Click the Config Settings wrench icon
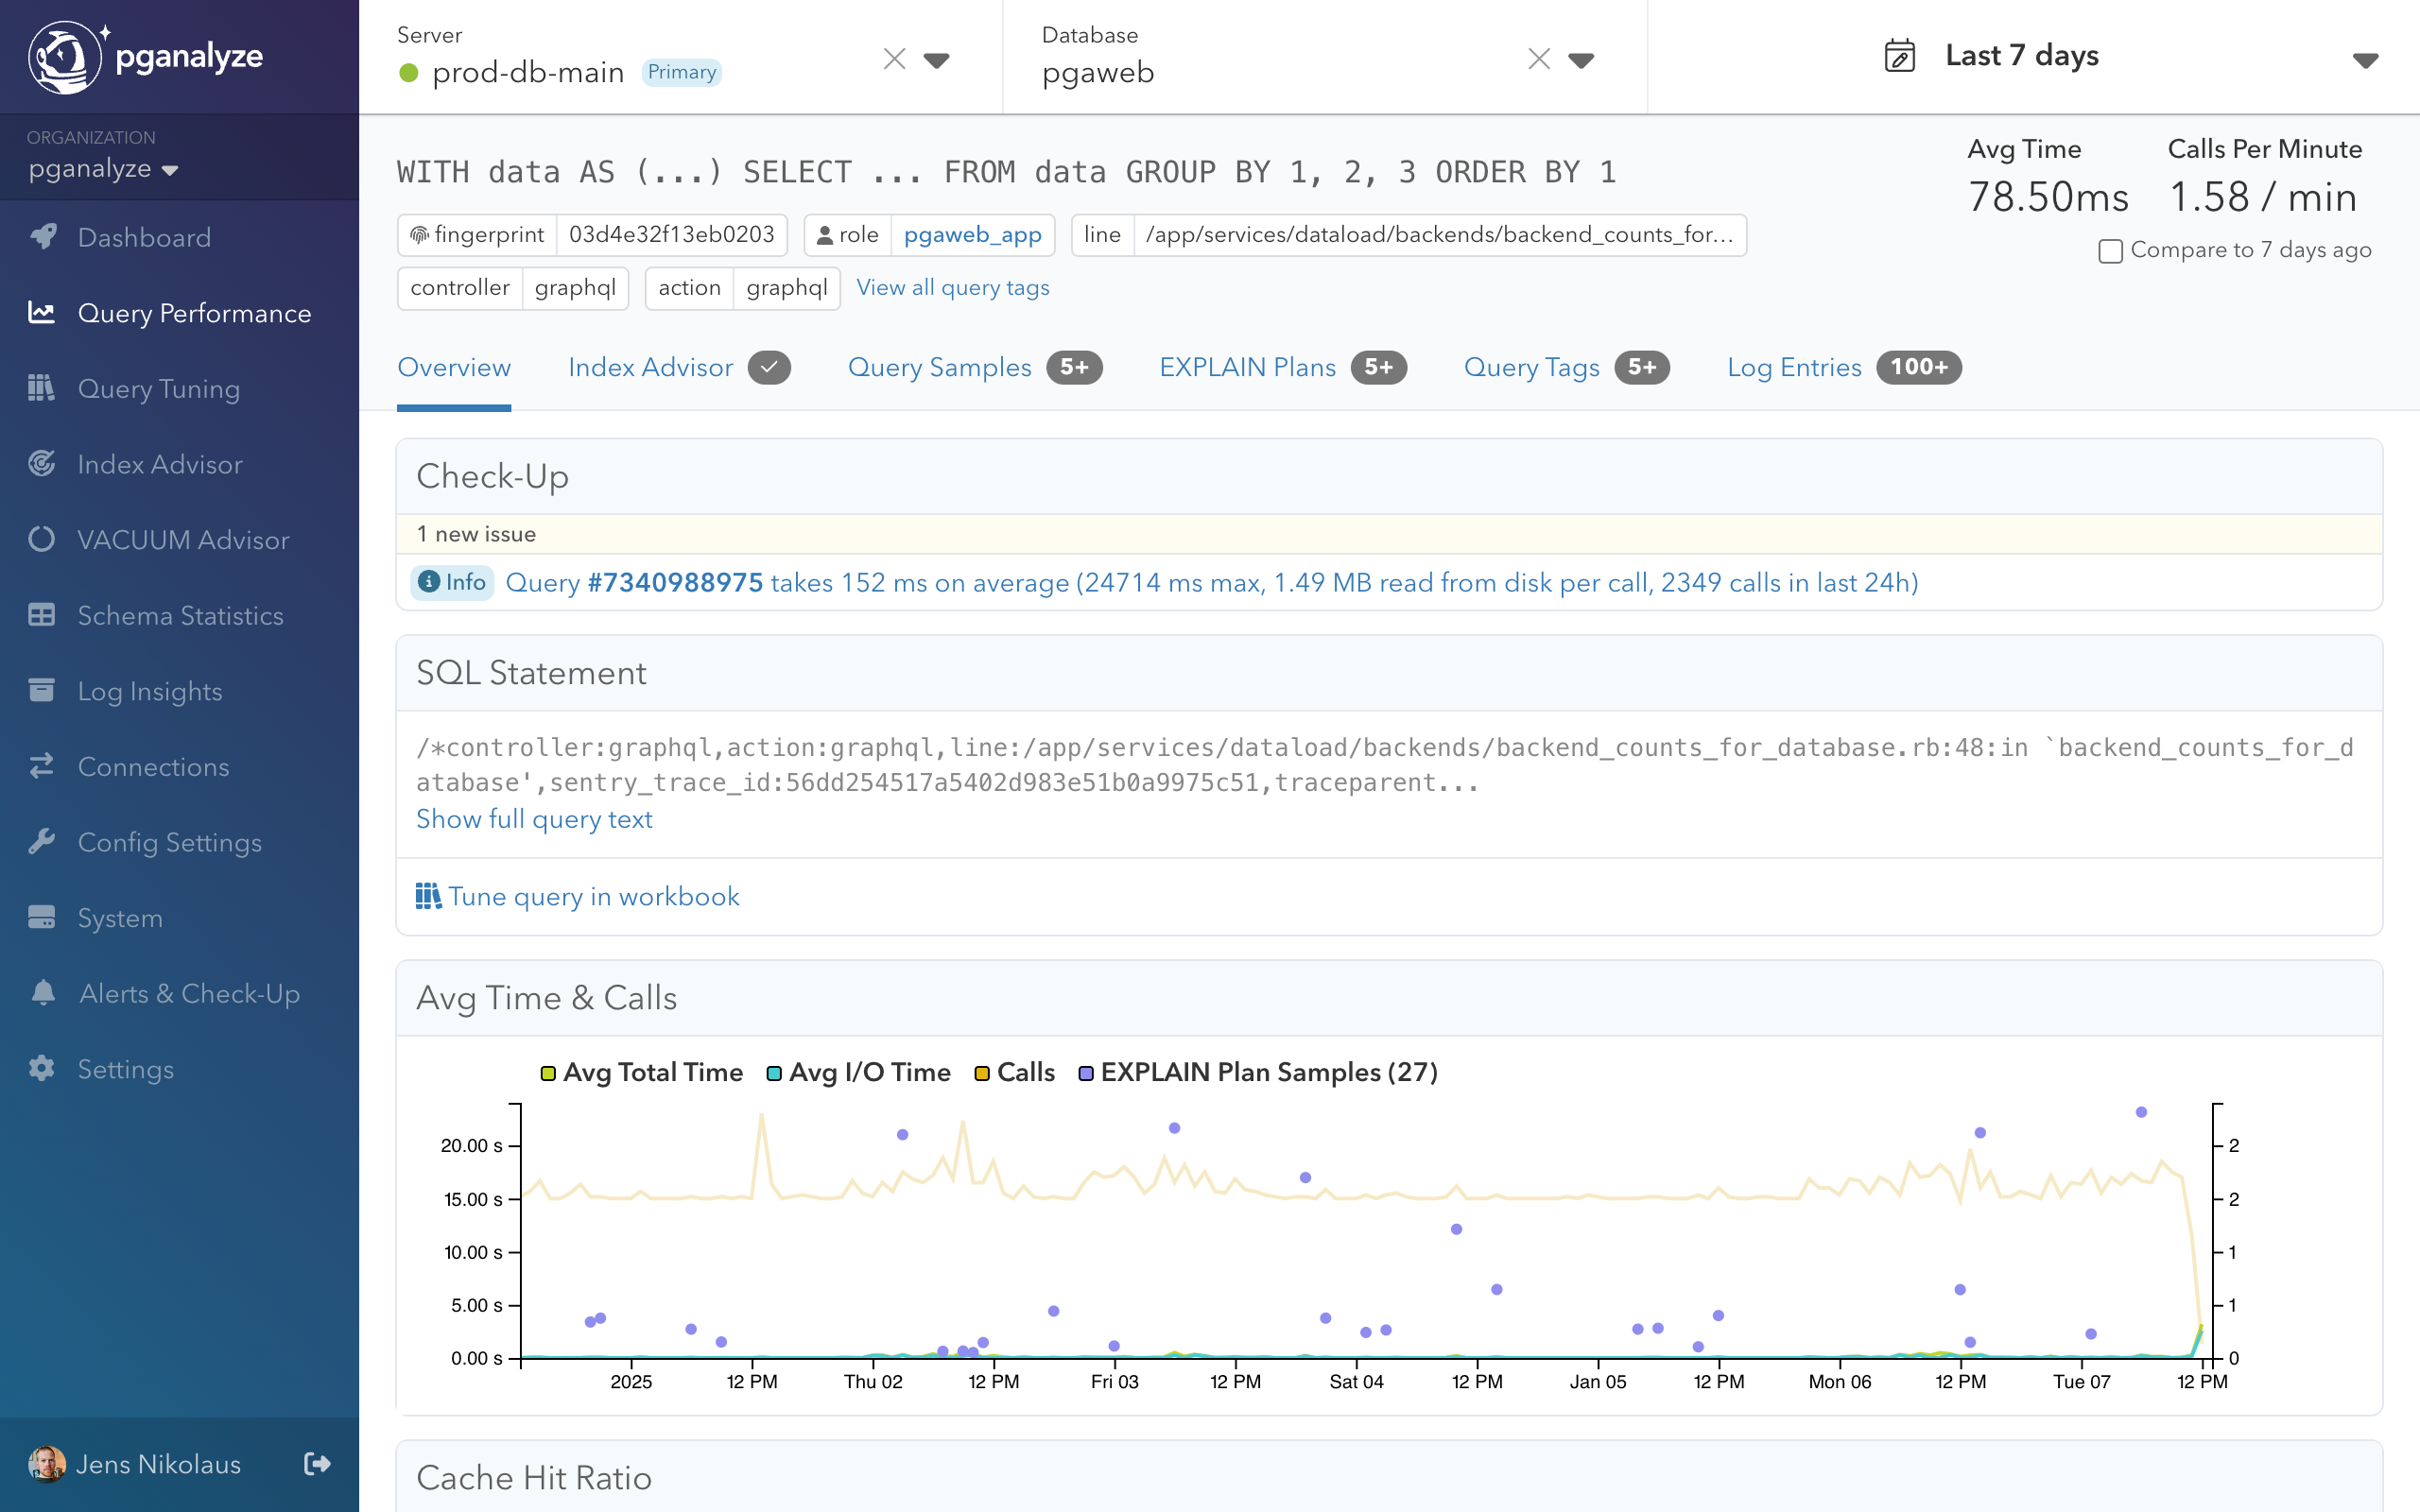This screenshot has width=2420, height=1512. click(x=41, y=842)
